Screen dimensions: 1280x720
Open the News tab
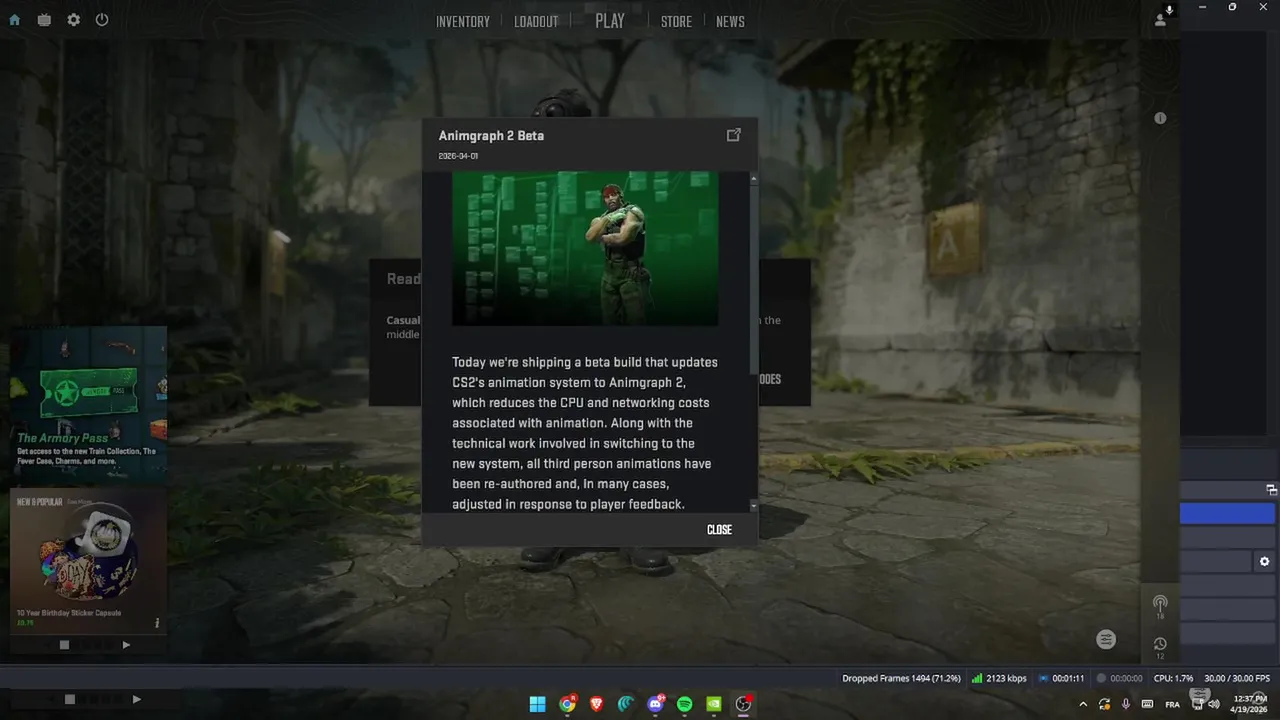point(730,21)
